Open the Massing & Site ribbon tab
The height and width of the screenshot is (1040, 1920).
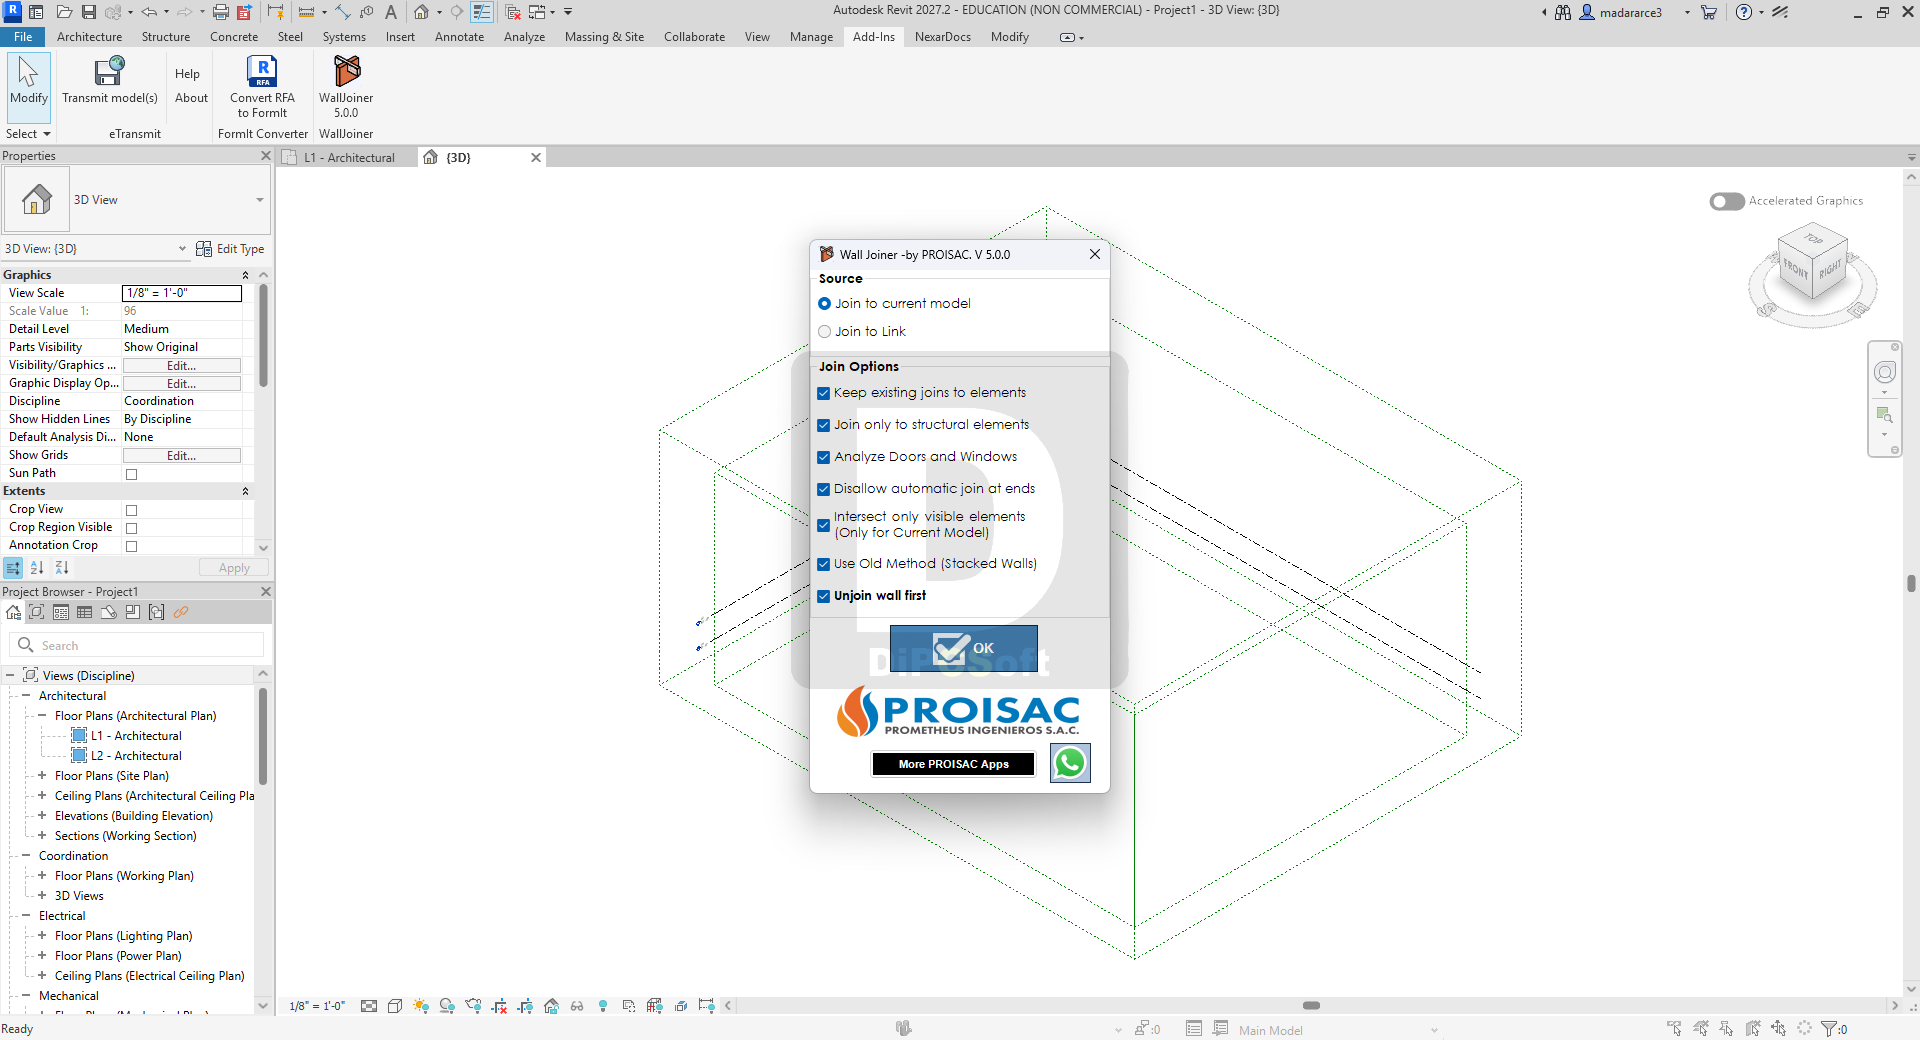pyautogui.click(x=604, y=37)
